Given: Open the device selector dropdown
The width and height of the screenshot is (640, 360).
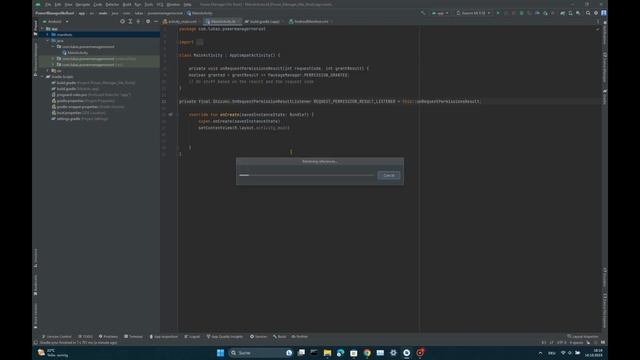Looking at the screenshot, I should pos(473,13).
